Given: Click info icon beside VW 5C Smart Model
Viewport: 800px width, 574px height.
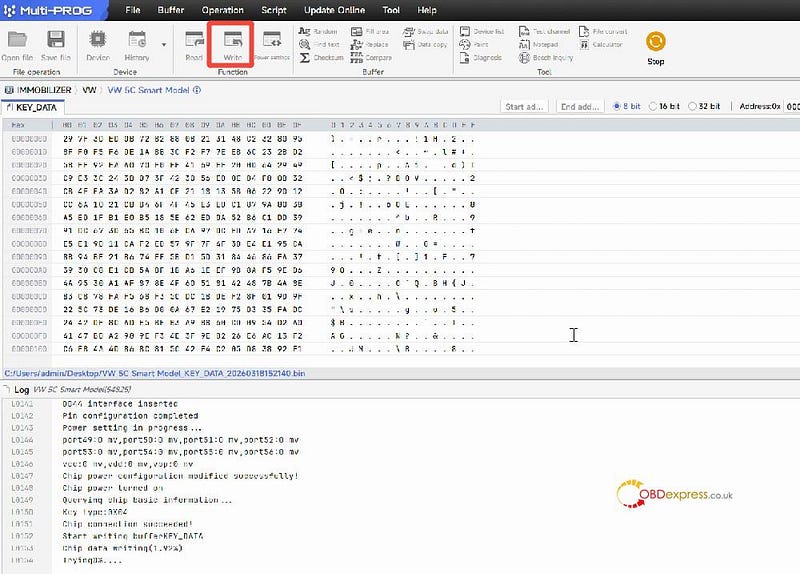Looking at the screenshot, I should (197, 90).
